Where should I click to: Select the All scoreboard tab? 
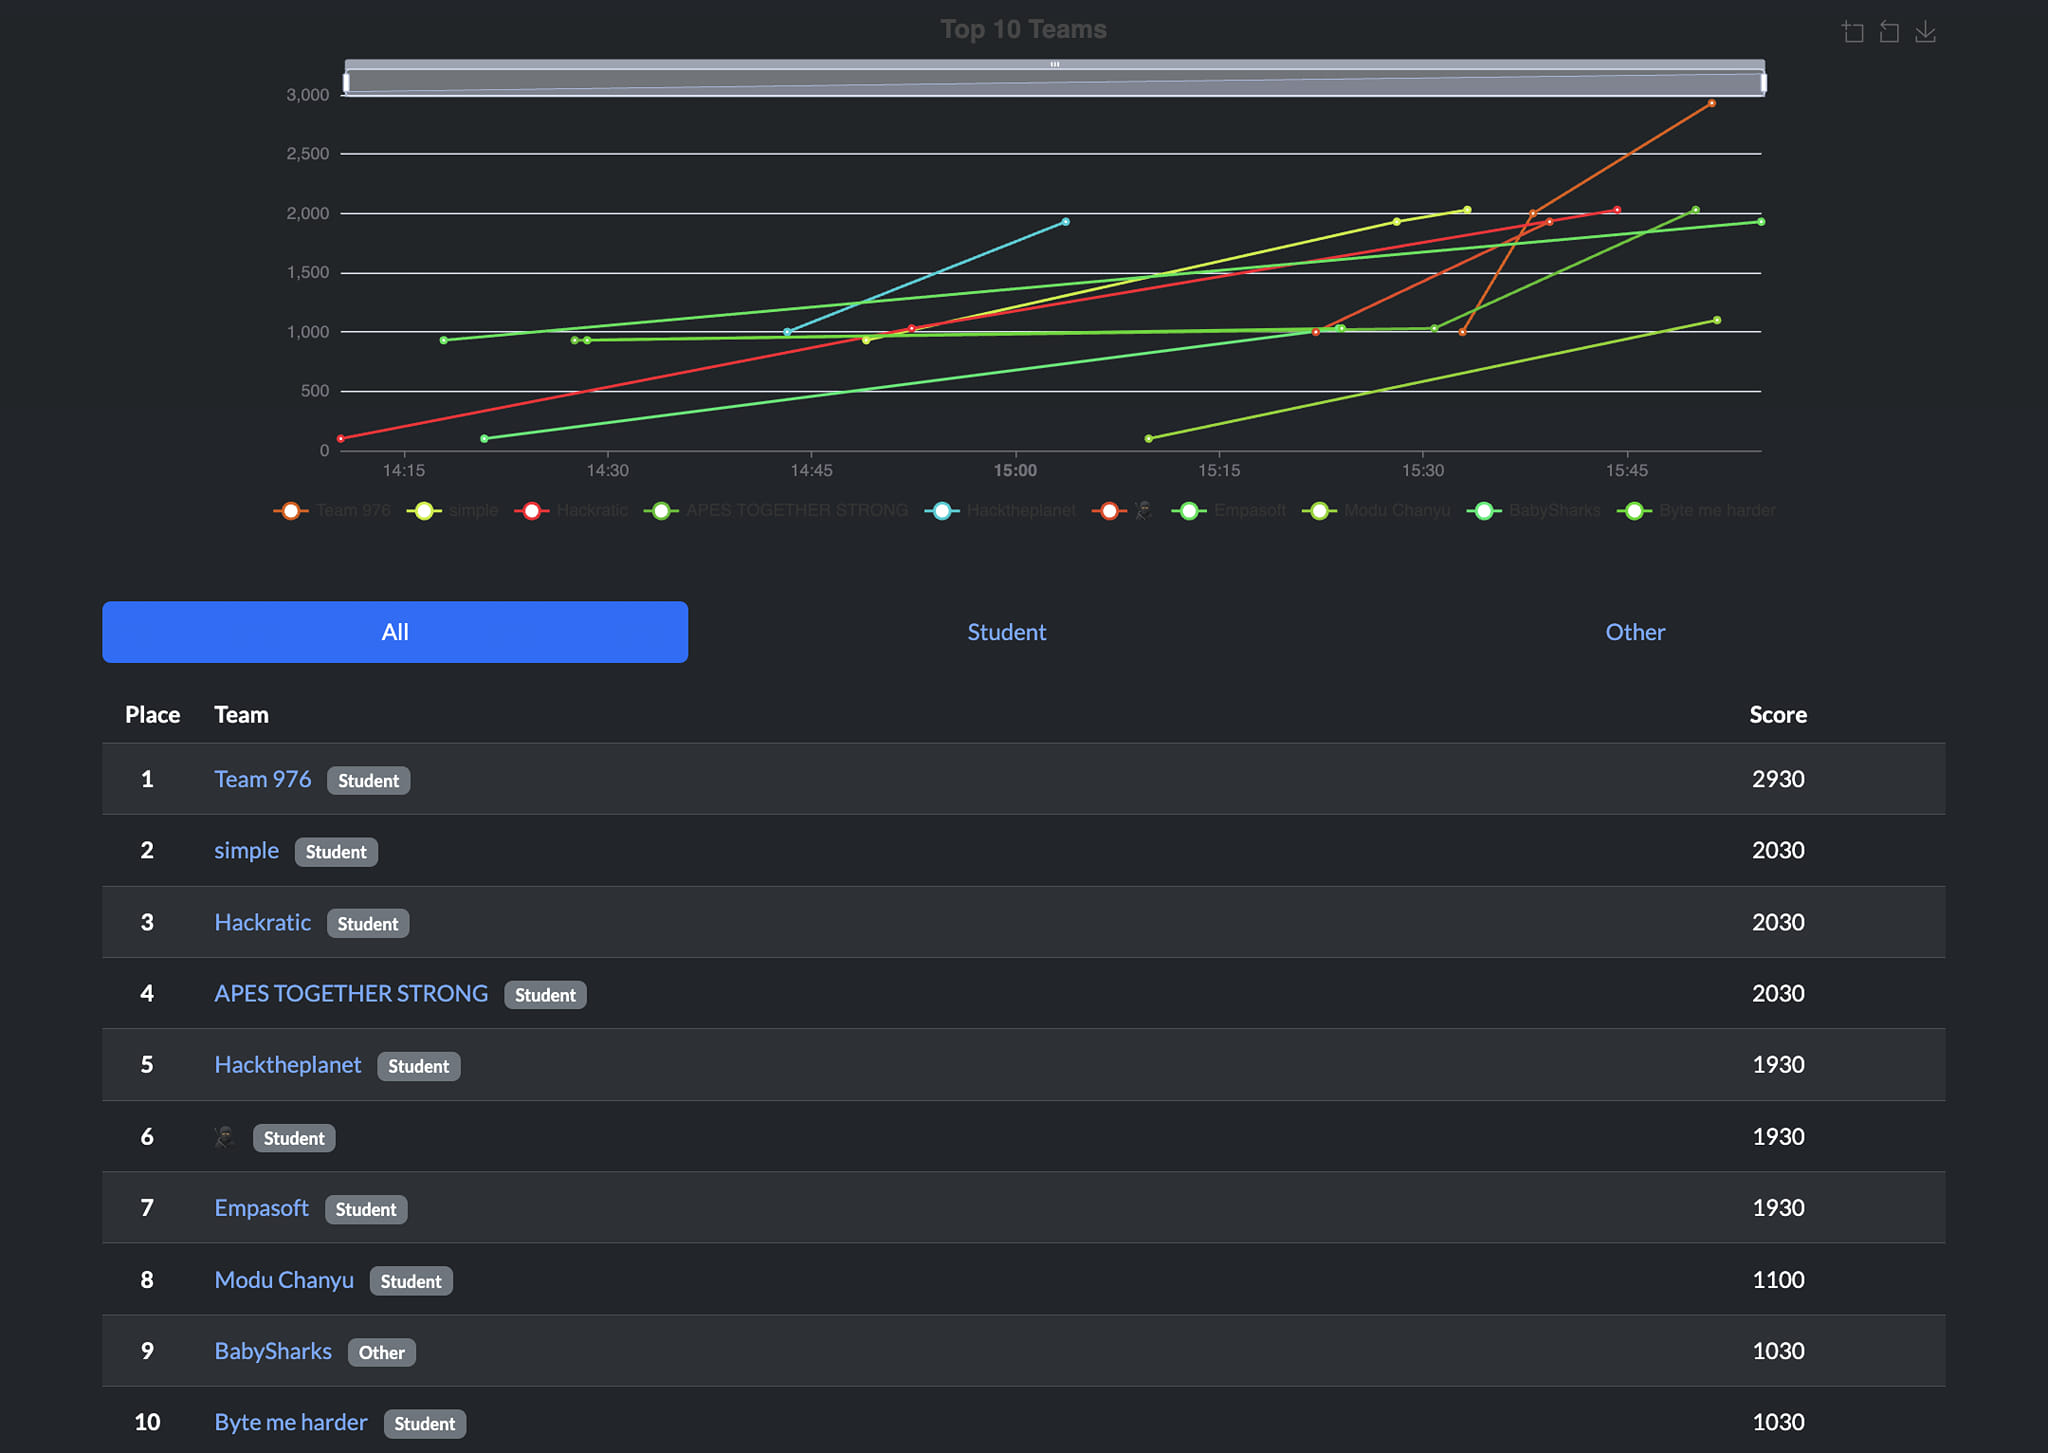(x=395, y=632)
